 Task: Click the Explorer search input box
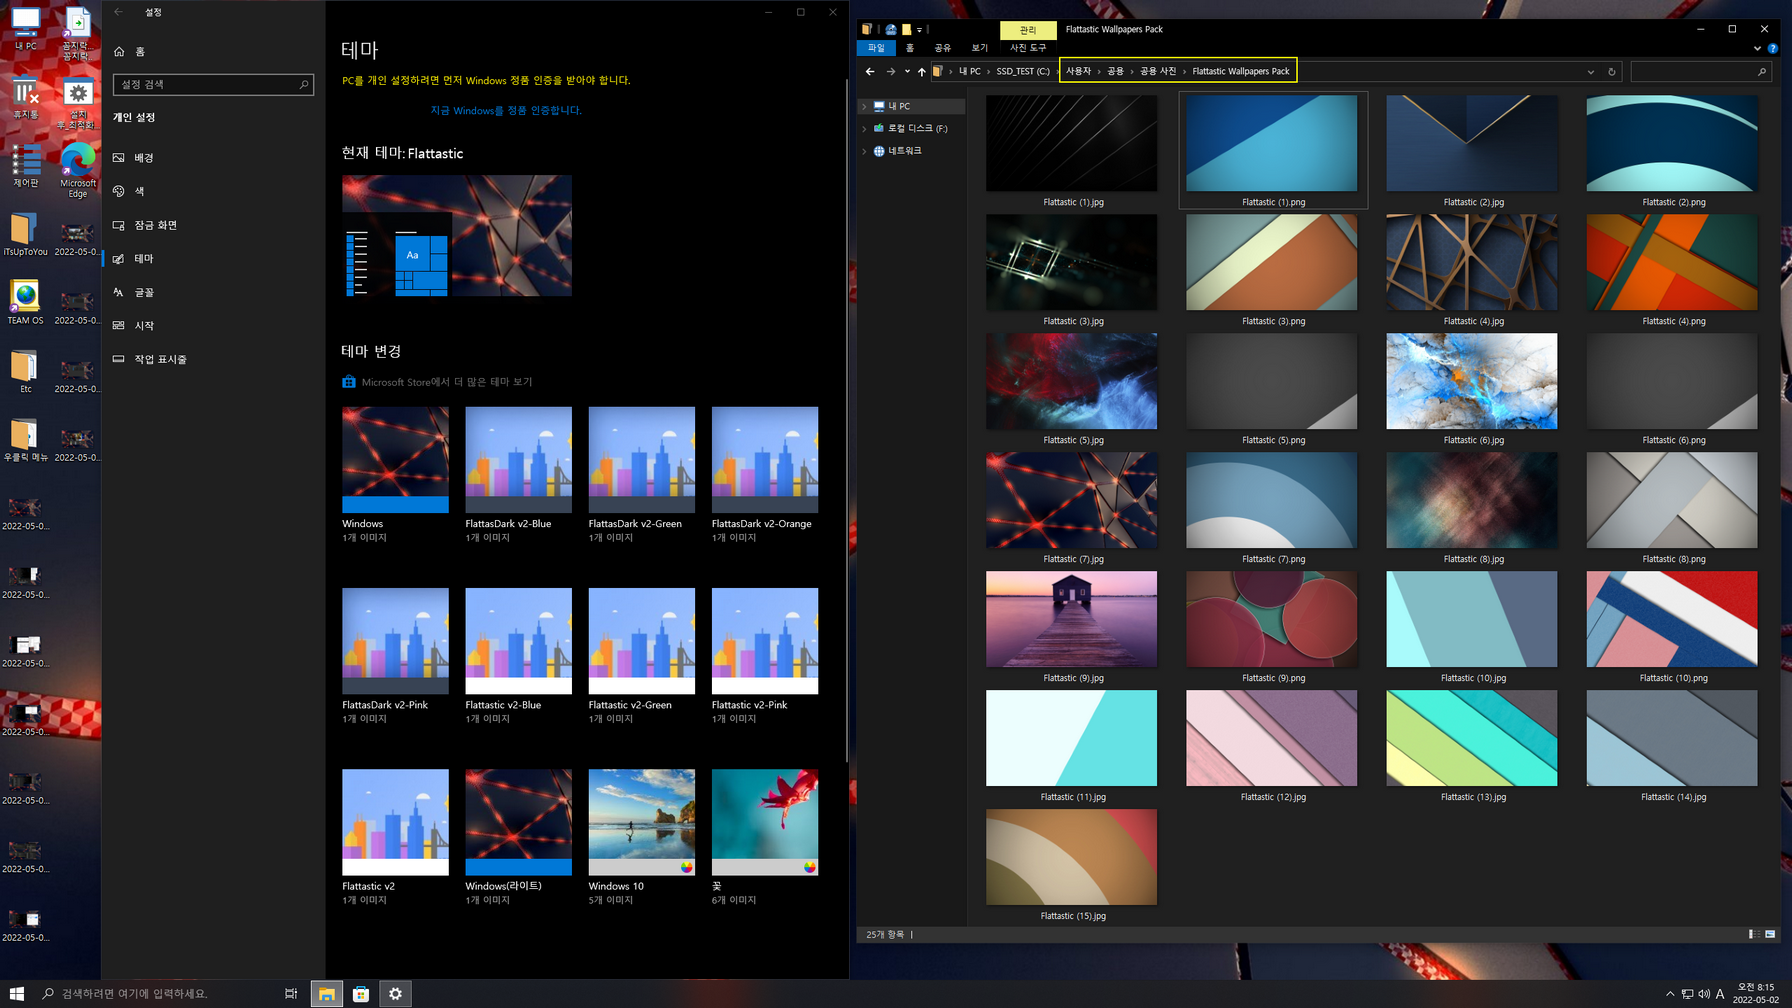tap(1700, 71)
